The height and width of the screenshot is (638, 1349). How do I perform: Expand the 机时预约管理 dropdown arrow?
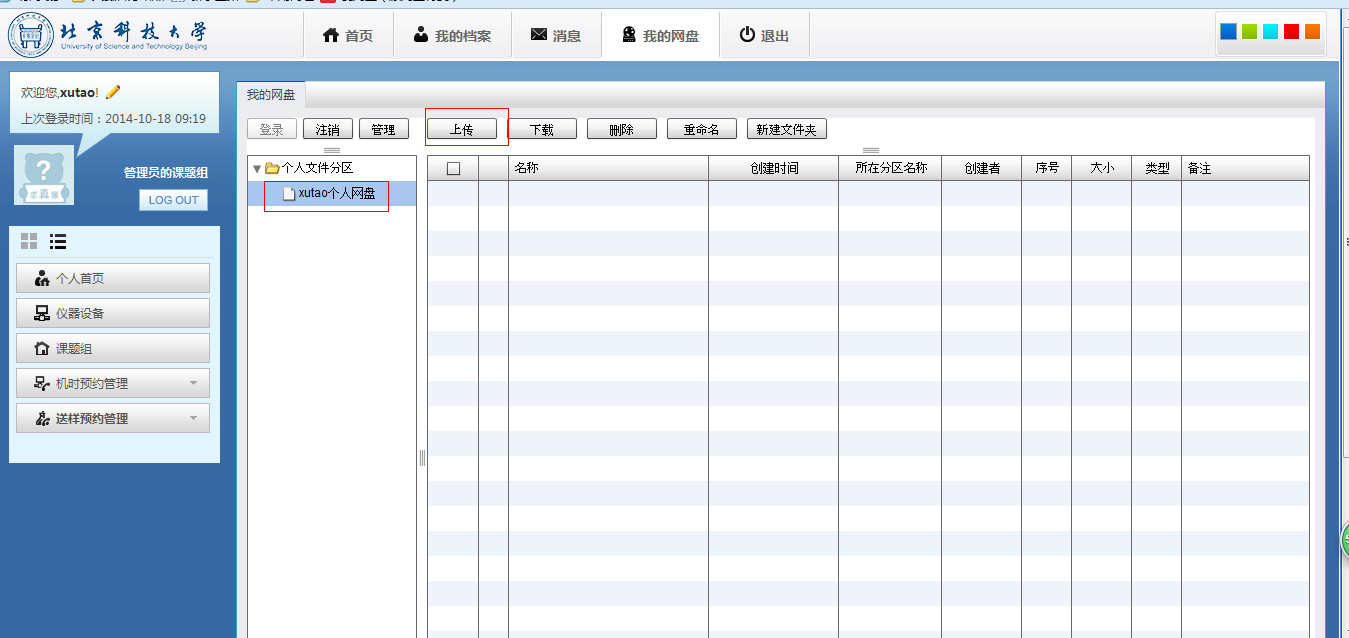pyautogui.click(x=193, y=383)
